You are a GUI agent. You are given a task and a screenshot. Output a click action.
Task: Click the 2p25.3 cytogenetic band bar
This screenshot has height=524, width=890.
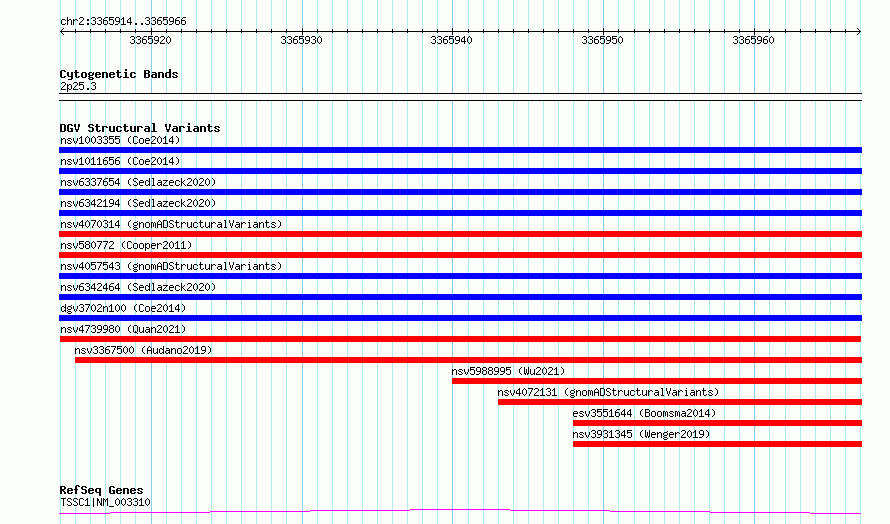pos(460,97)
